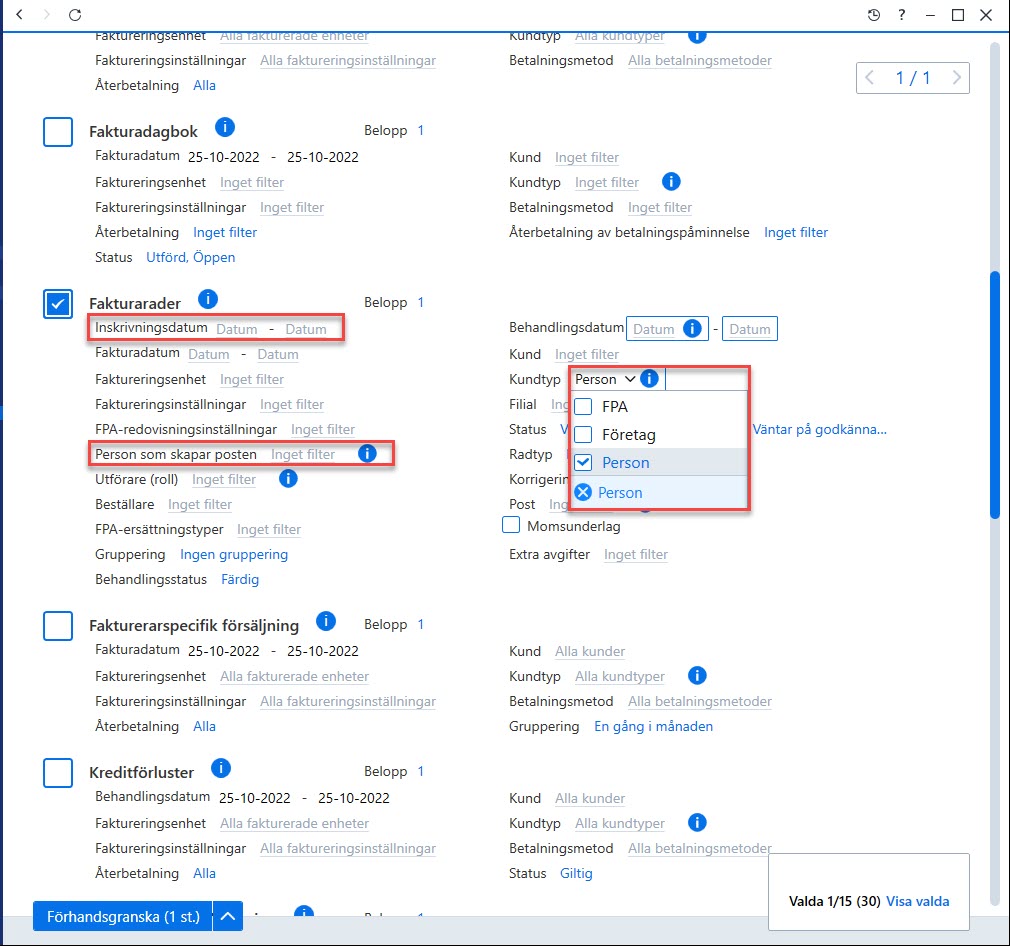Open the Visa valda link
Screen dimensions: 1010x946
(x=917, y=901)
